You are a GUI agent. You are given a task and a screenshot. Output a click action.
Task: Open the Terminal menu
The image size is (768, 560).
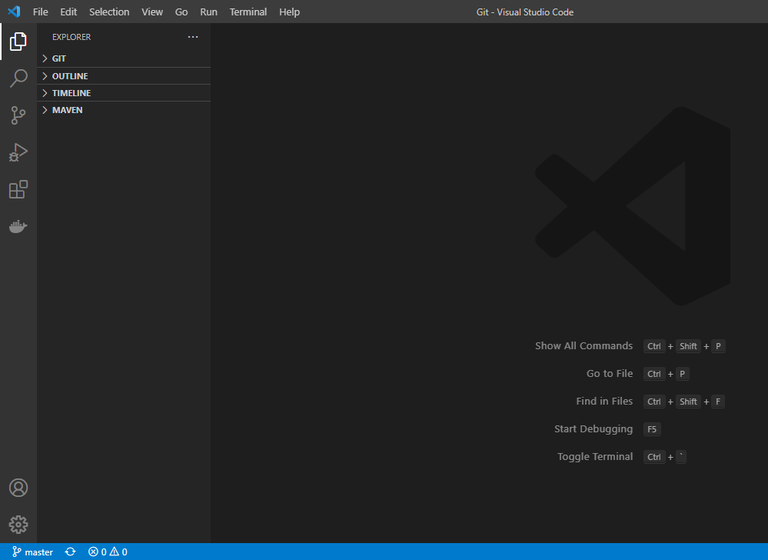(x=248, y=12)
